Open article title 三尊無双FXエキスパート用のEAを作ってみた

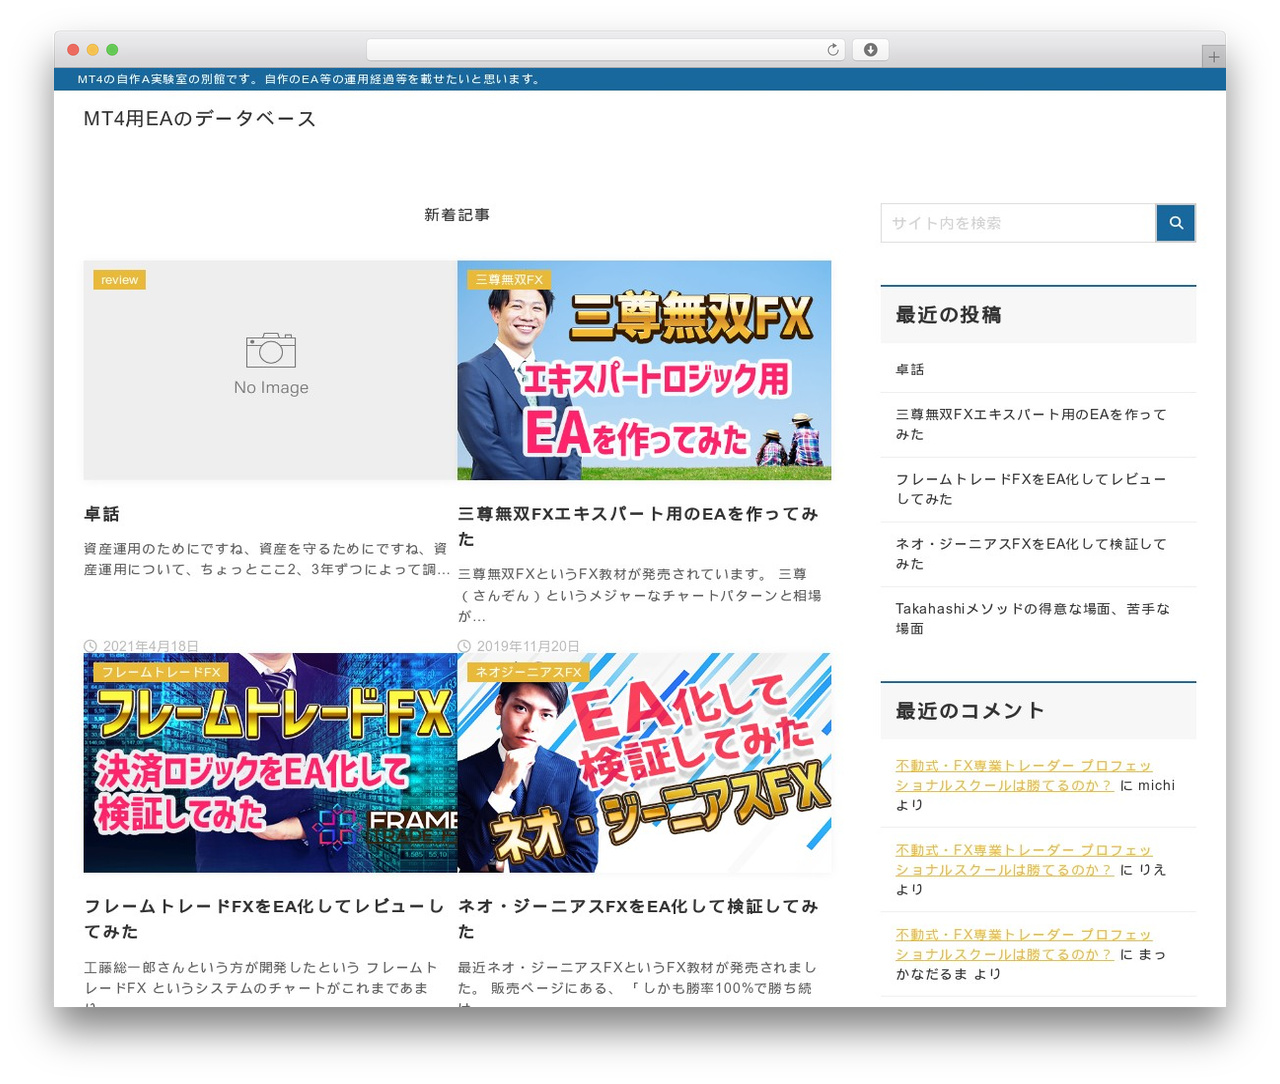(x=638, y=526)
